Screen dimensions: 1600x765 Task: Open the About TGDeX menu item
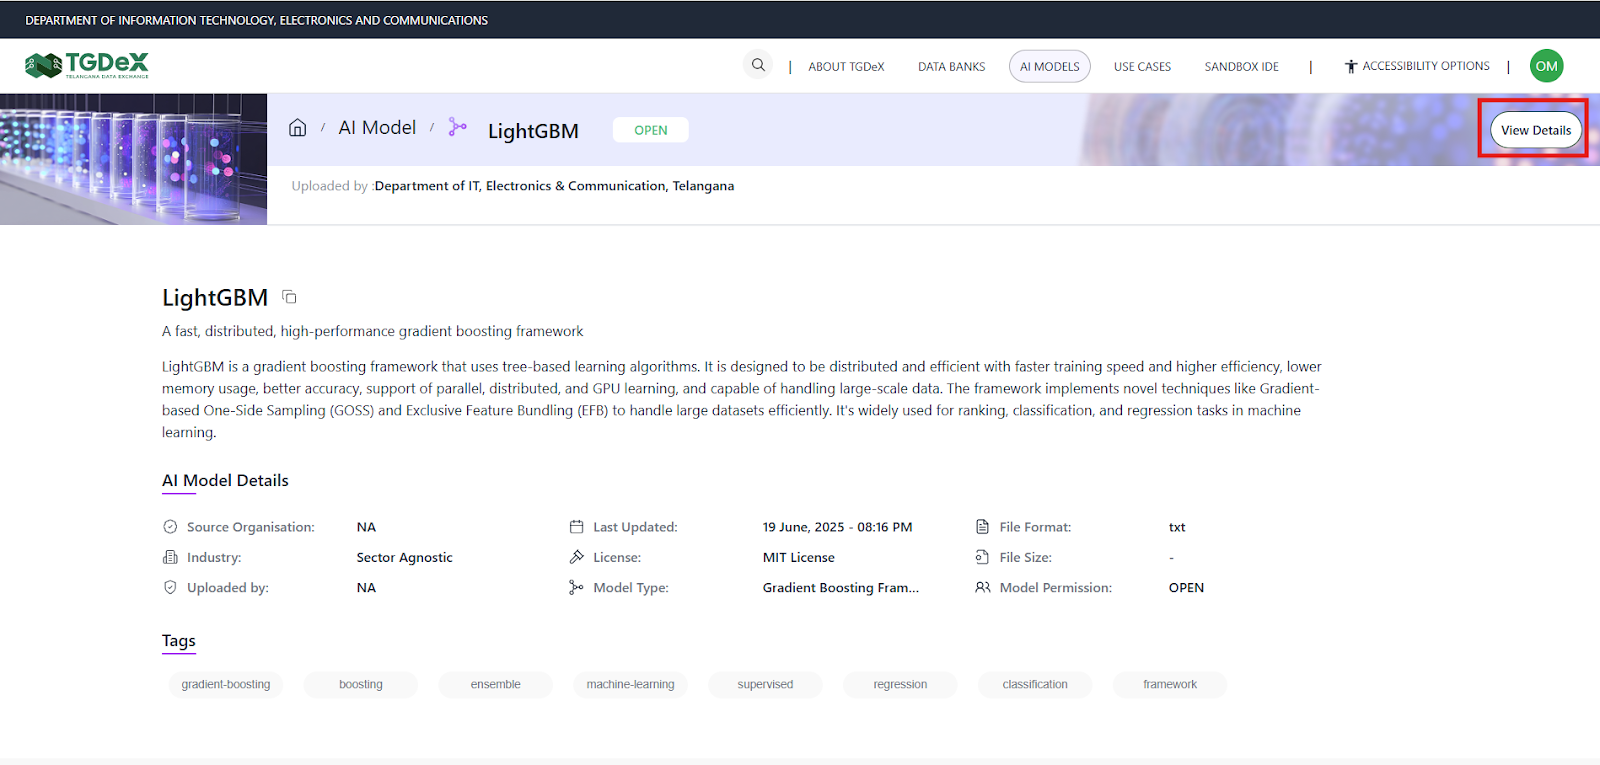coord(846,67)
